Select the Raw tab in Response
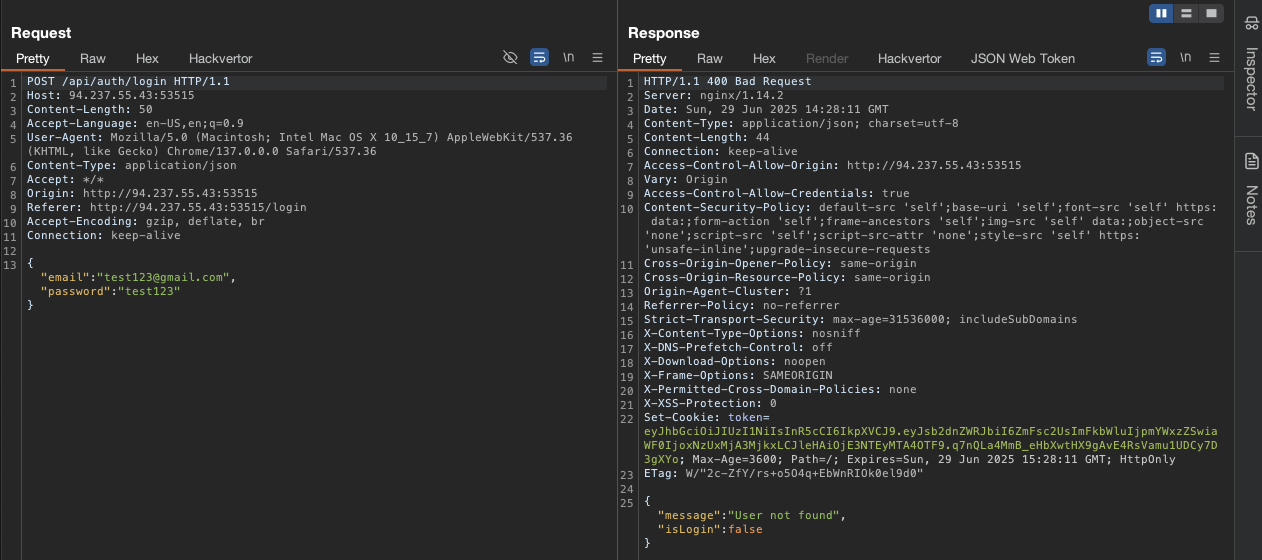The image size is (1262, 560). pos(710,59)
